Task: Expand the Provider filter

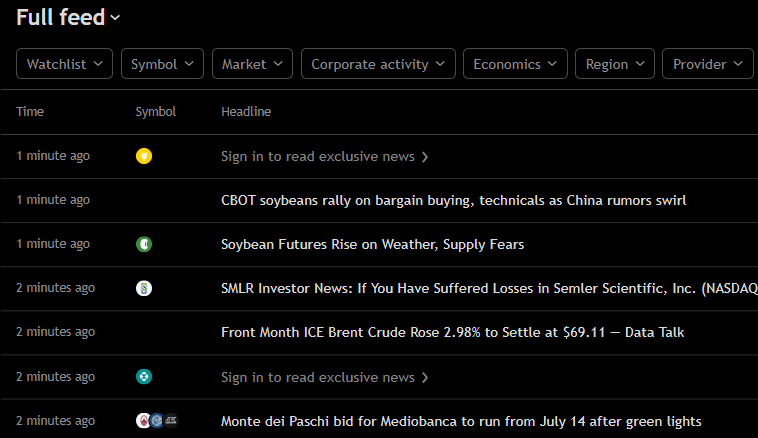Action: (708, 64)
